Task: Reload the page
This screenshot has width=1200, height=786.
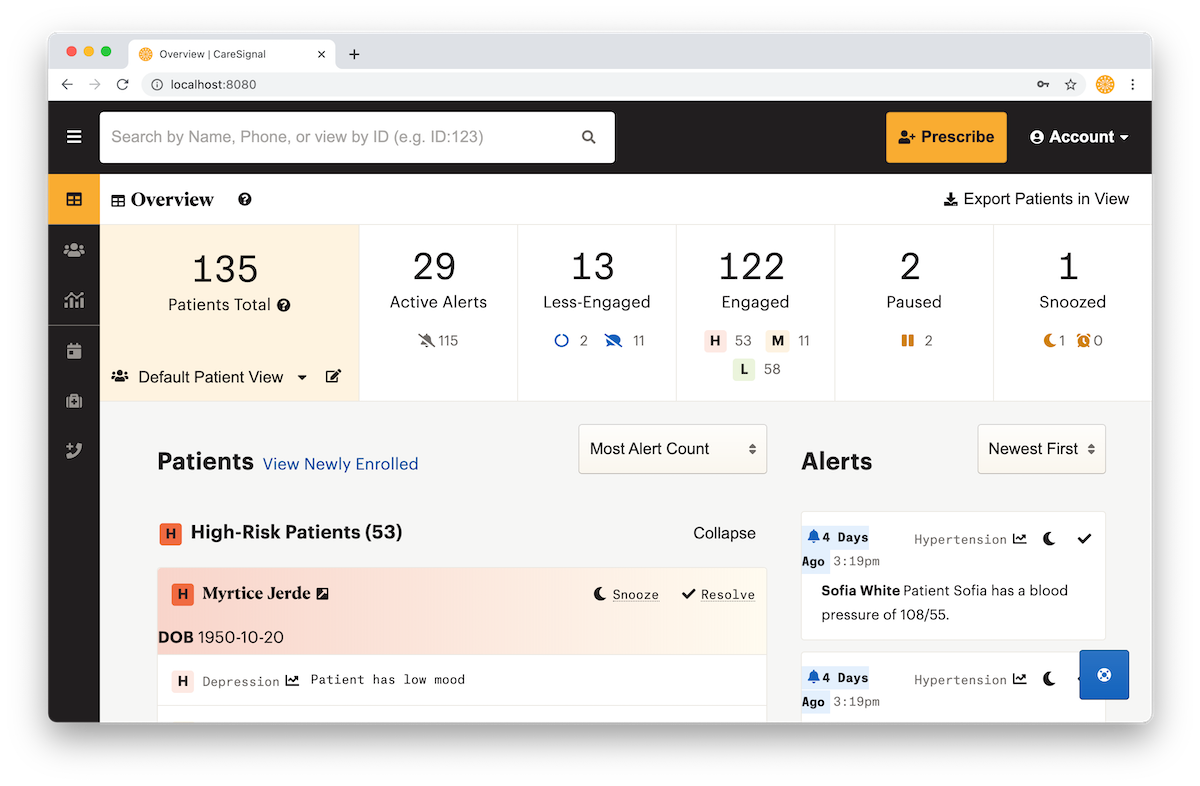Action: (122, 84)
